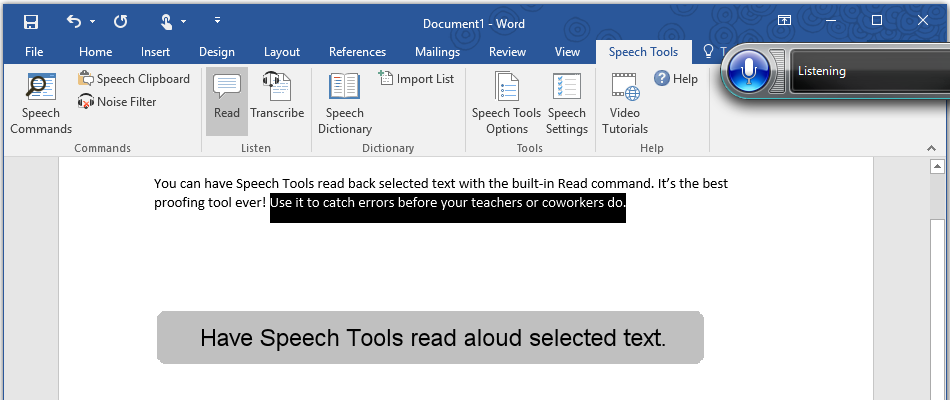Open Video Tutorials
Viewport: 950px width, 400px height.
click(x=625, y=103)
